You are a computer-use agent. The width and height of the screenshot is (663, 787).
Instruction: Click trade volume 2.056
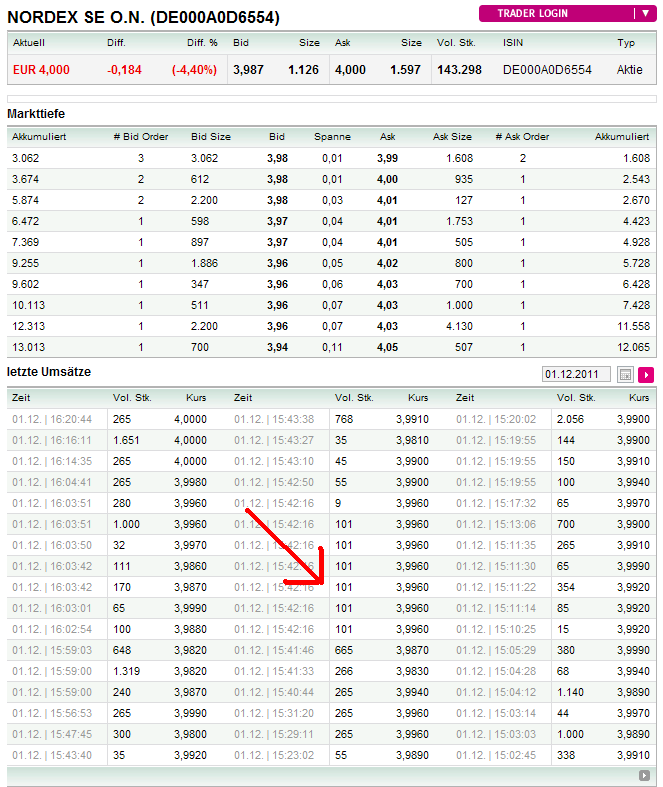(x=570, y=419)
